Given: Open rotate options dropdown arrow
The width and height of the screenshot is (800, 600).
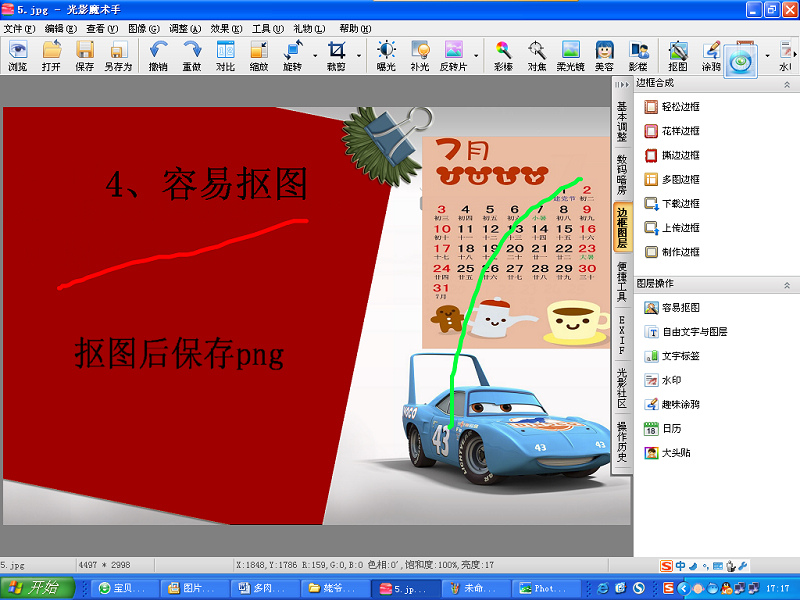Looking at the screenshot, I should pyautogui.click(x=315, y=56).
